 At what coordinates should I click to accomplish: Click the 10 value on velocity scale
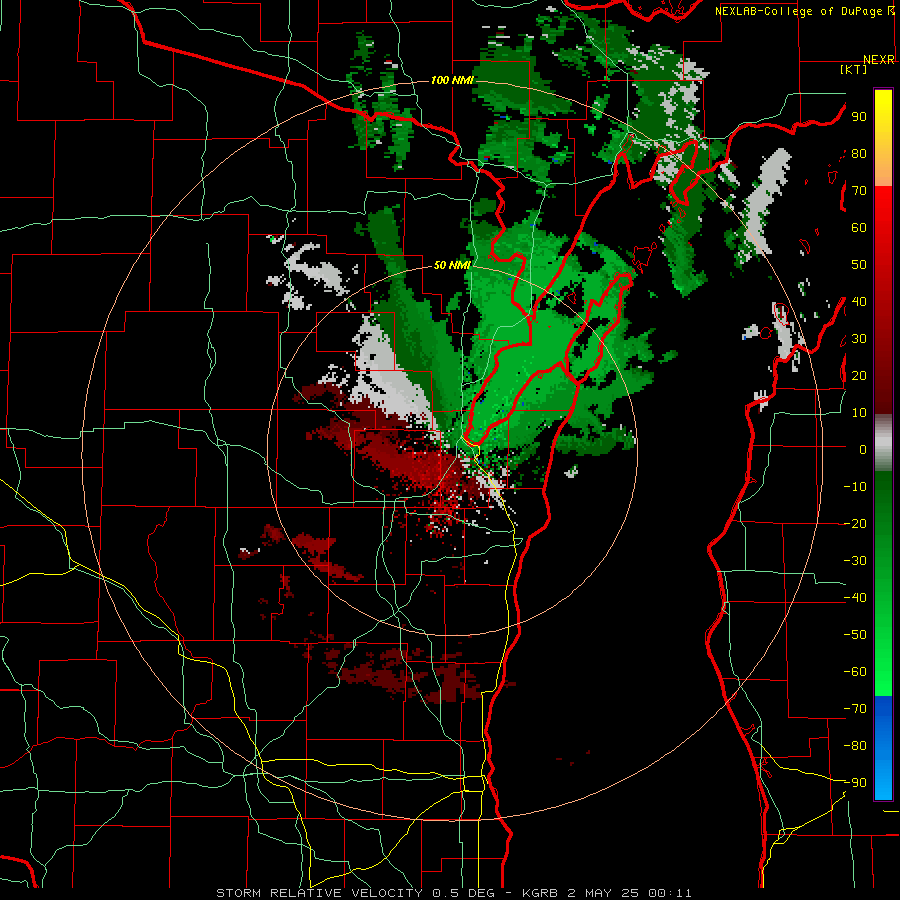tap(859, 413)
